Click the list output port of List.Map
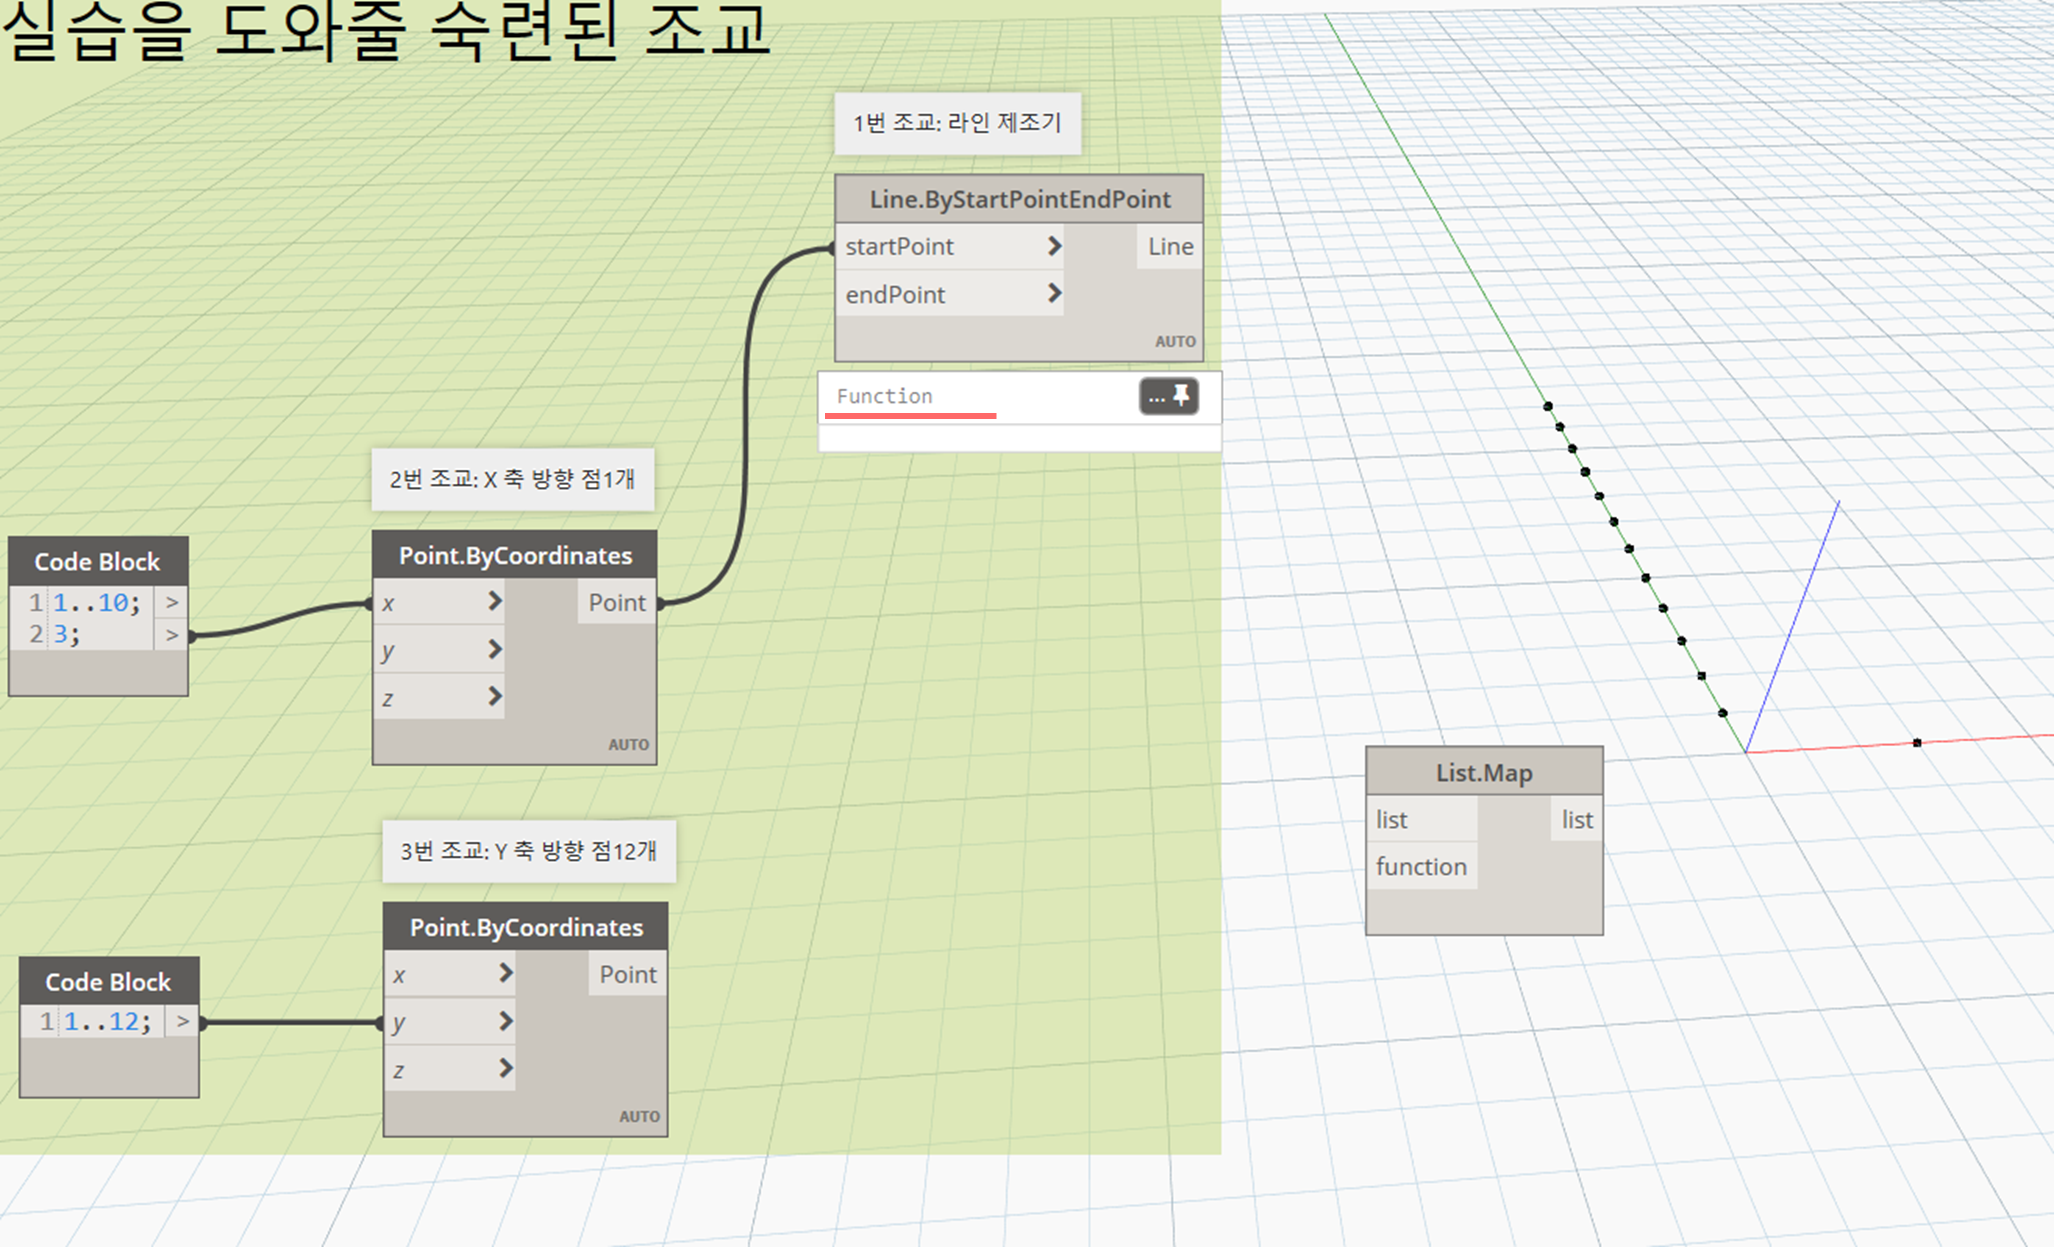Viewport: 2054px width, 1247px height. click(x=1577, y=820)
